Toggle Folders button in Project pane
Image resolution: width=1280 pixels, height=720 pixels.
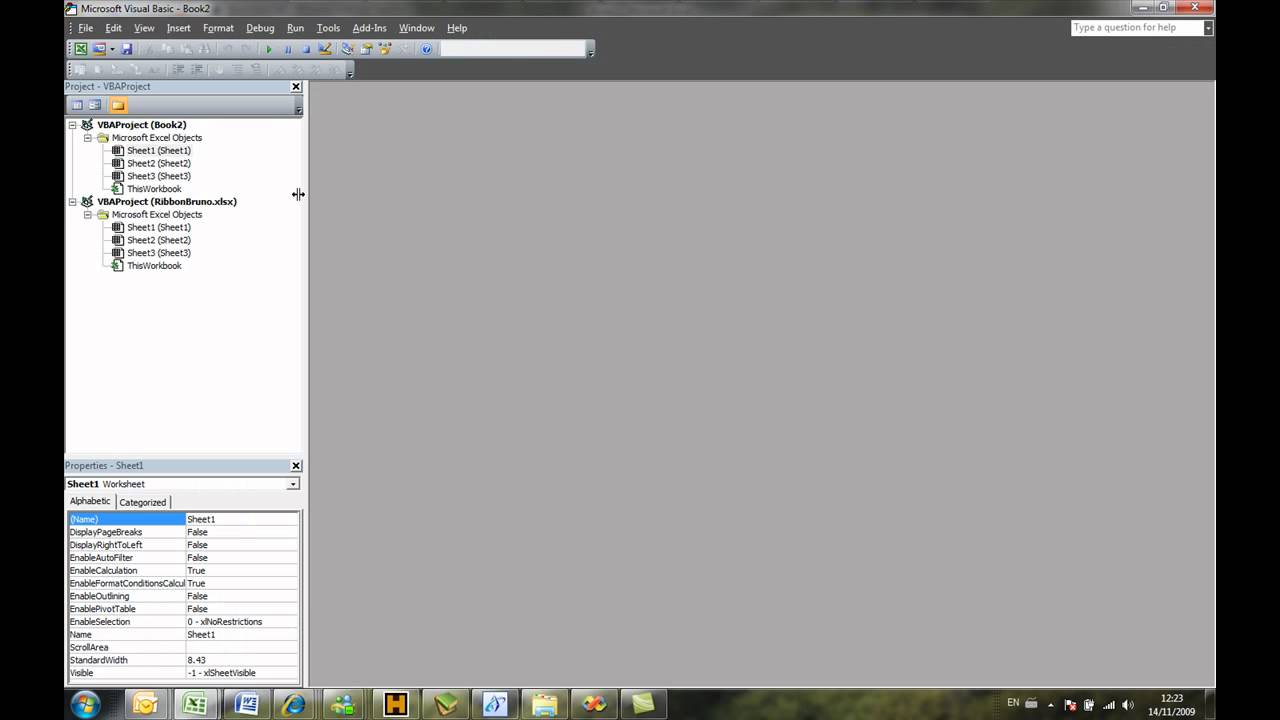pos(118,105)
